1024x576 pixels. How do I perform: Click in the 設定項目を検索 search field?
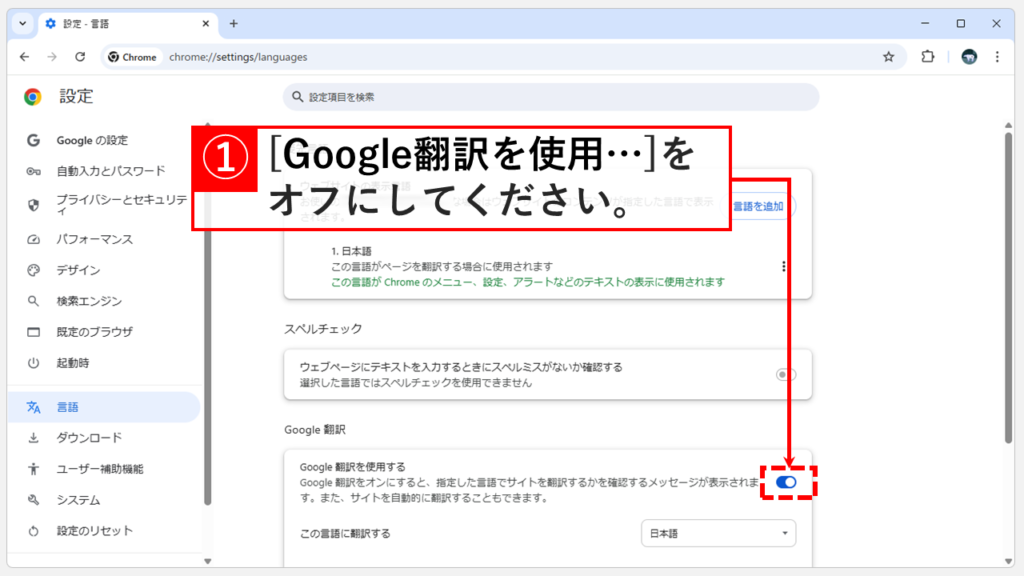click(550, 97)
